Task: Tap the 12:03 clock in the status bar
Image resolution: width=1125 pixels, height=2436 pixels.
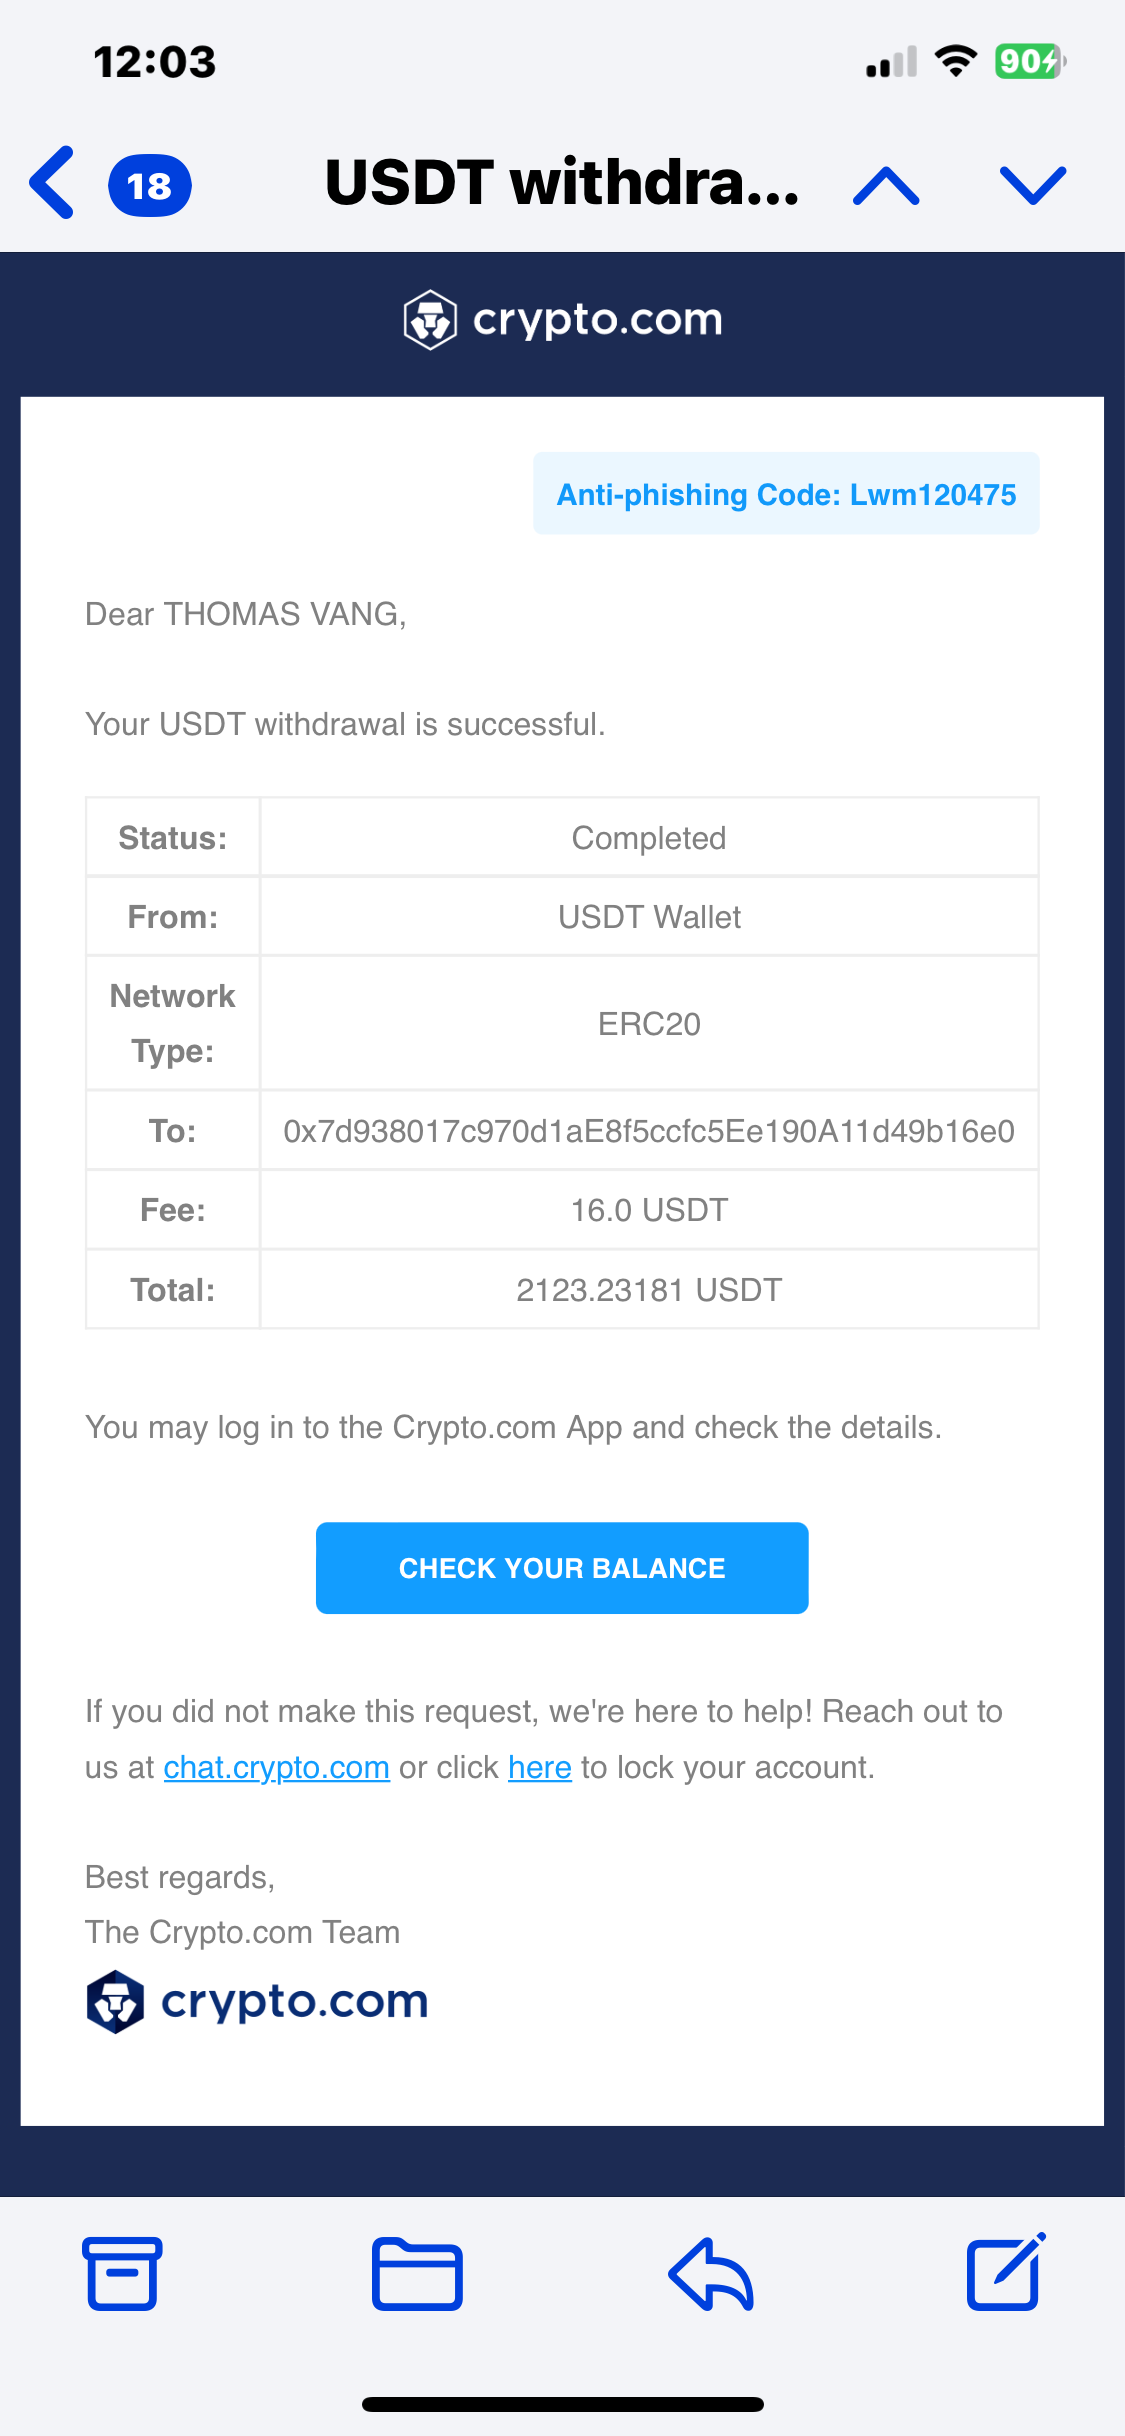Action: click(x=155, y=62)
